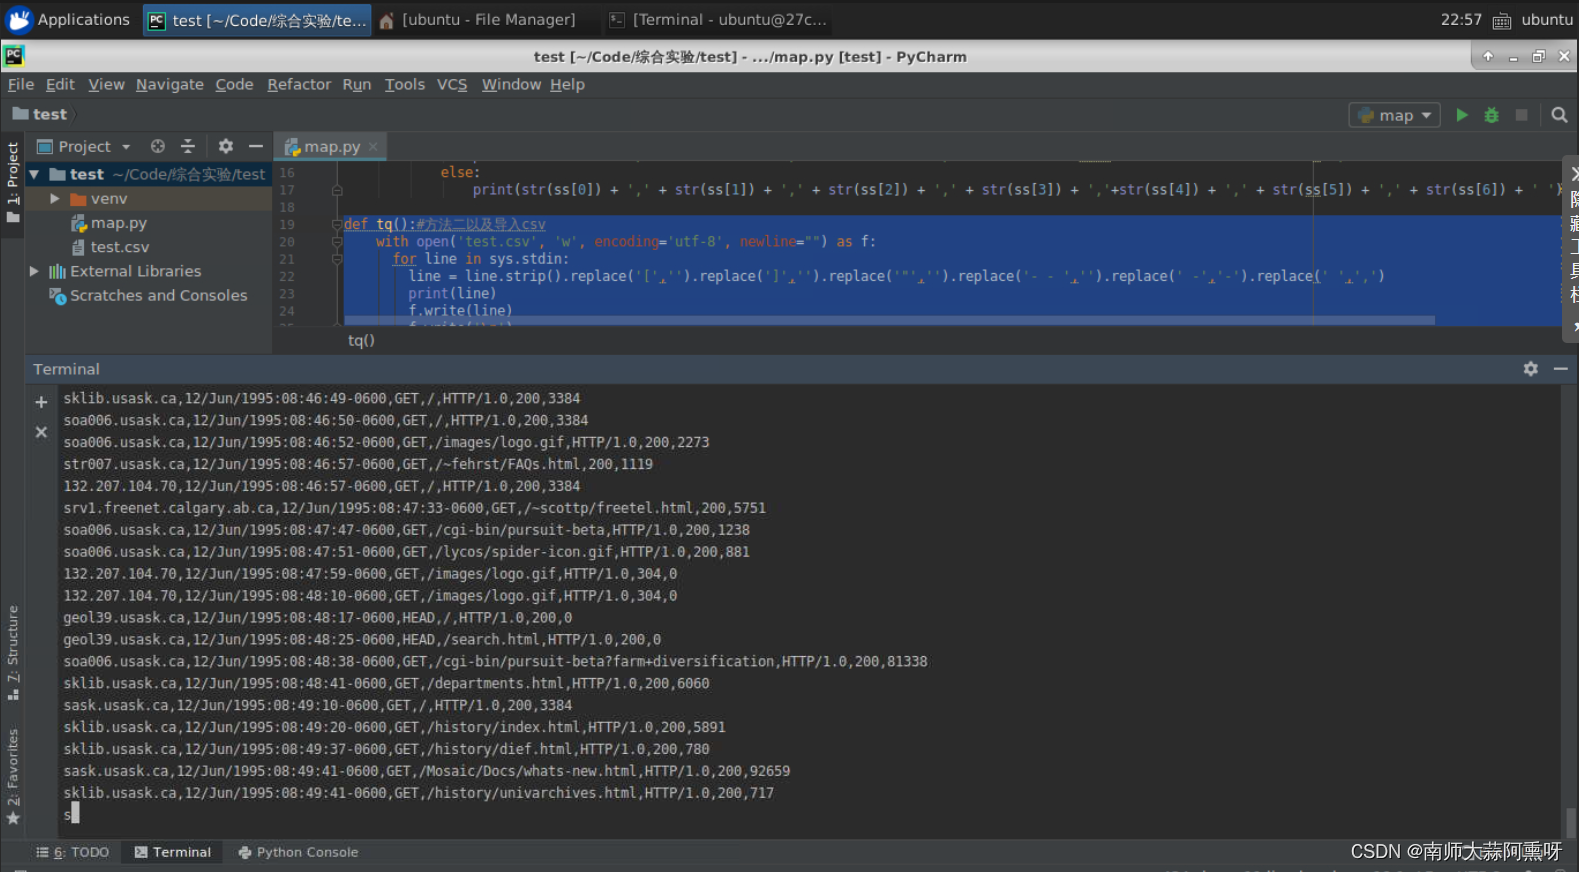The height and width of the screenshot is (872, 1579).
Task: Expand the venv folder
Action: click(x=55, y=199)
